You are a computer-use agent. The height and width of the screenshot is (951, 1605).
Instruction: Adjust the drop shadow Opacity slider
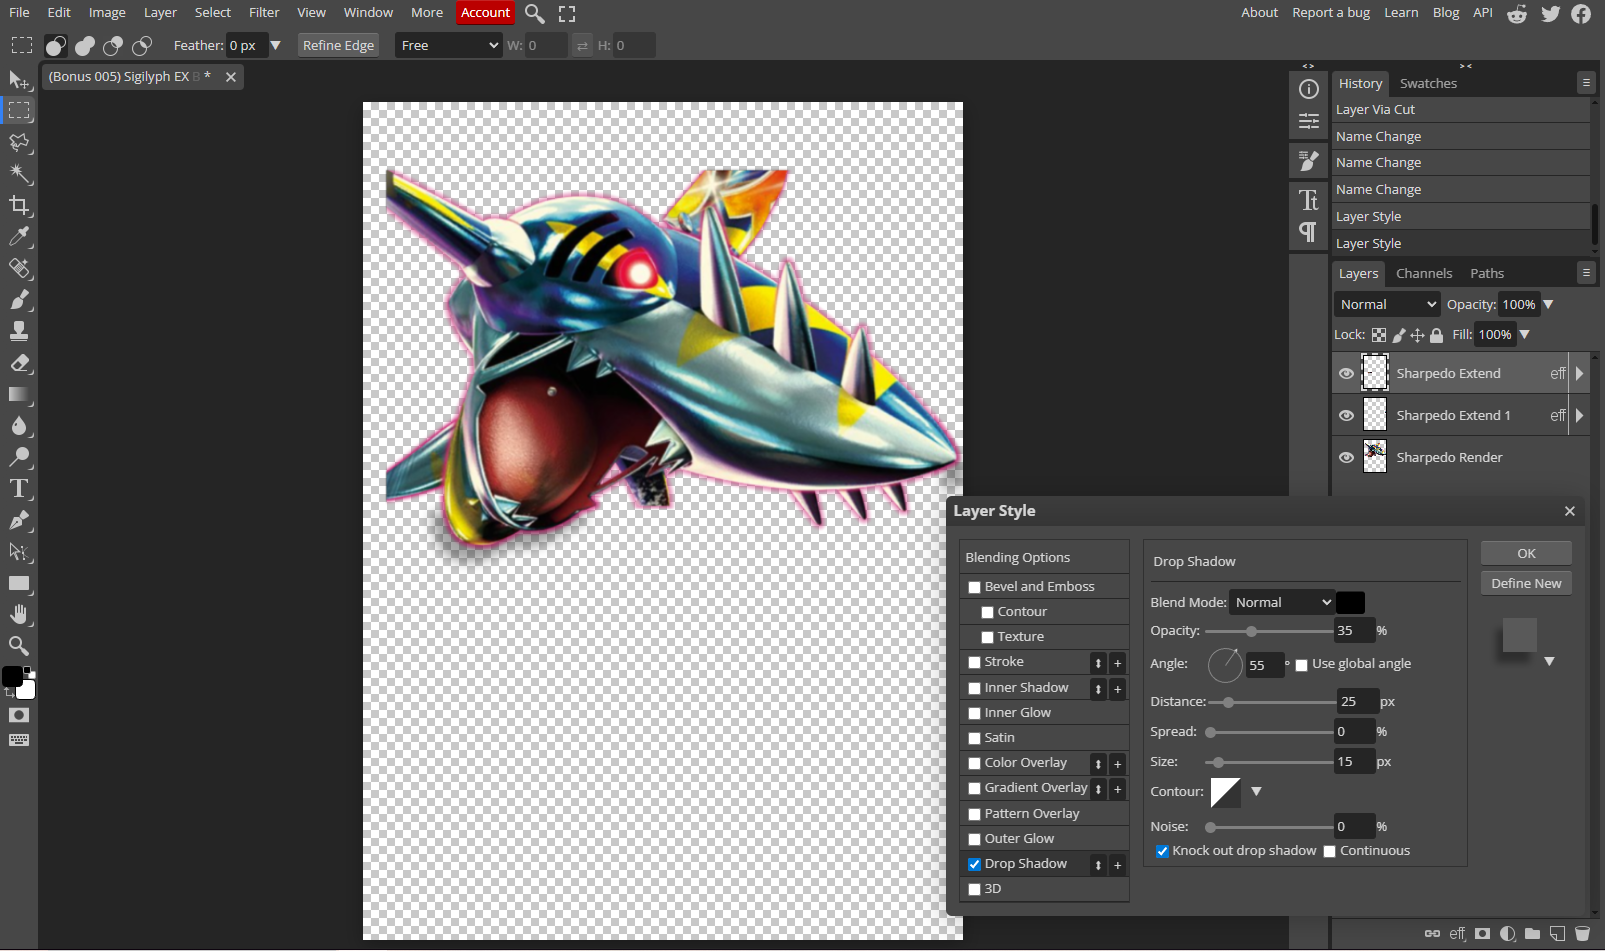[1268, 632]
